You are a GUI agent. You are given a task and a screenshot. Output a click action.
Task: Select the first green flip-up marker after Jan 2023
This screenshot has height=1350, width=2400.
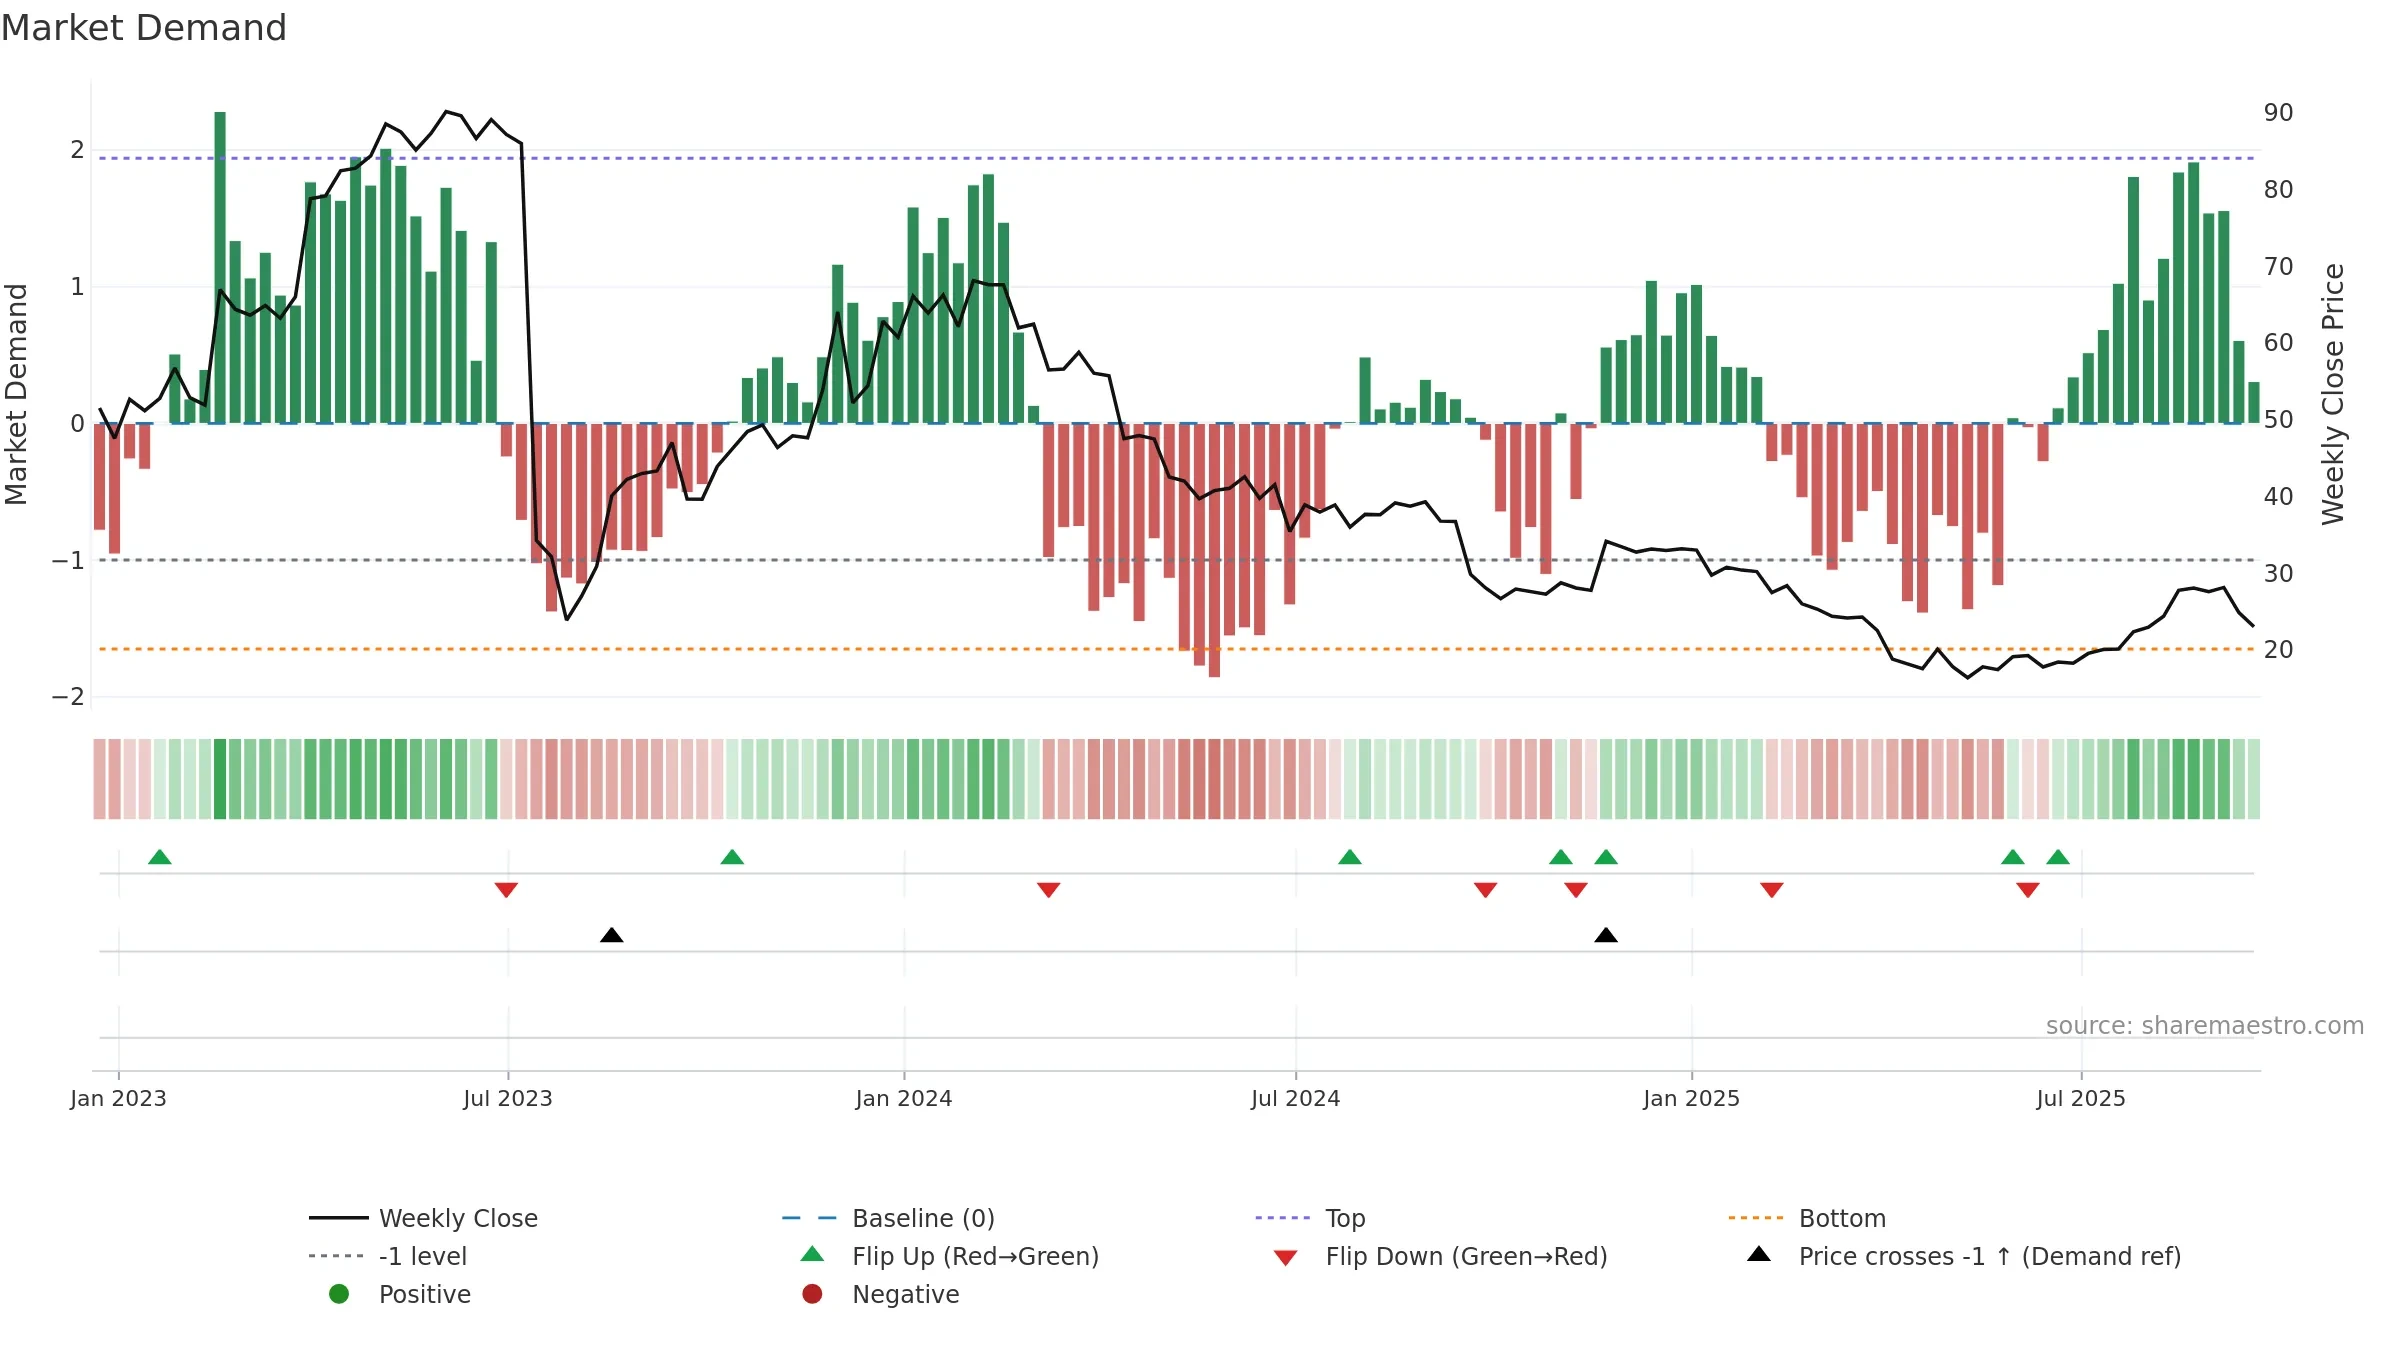(x=160, y=857)
